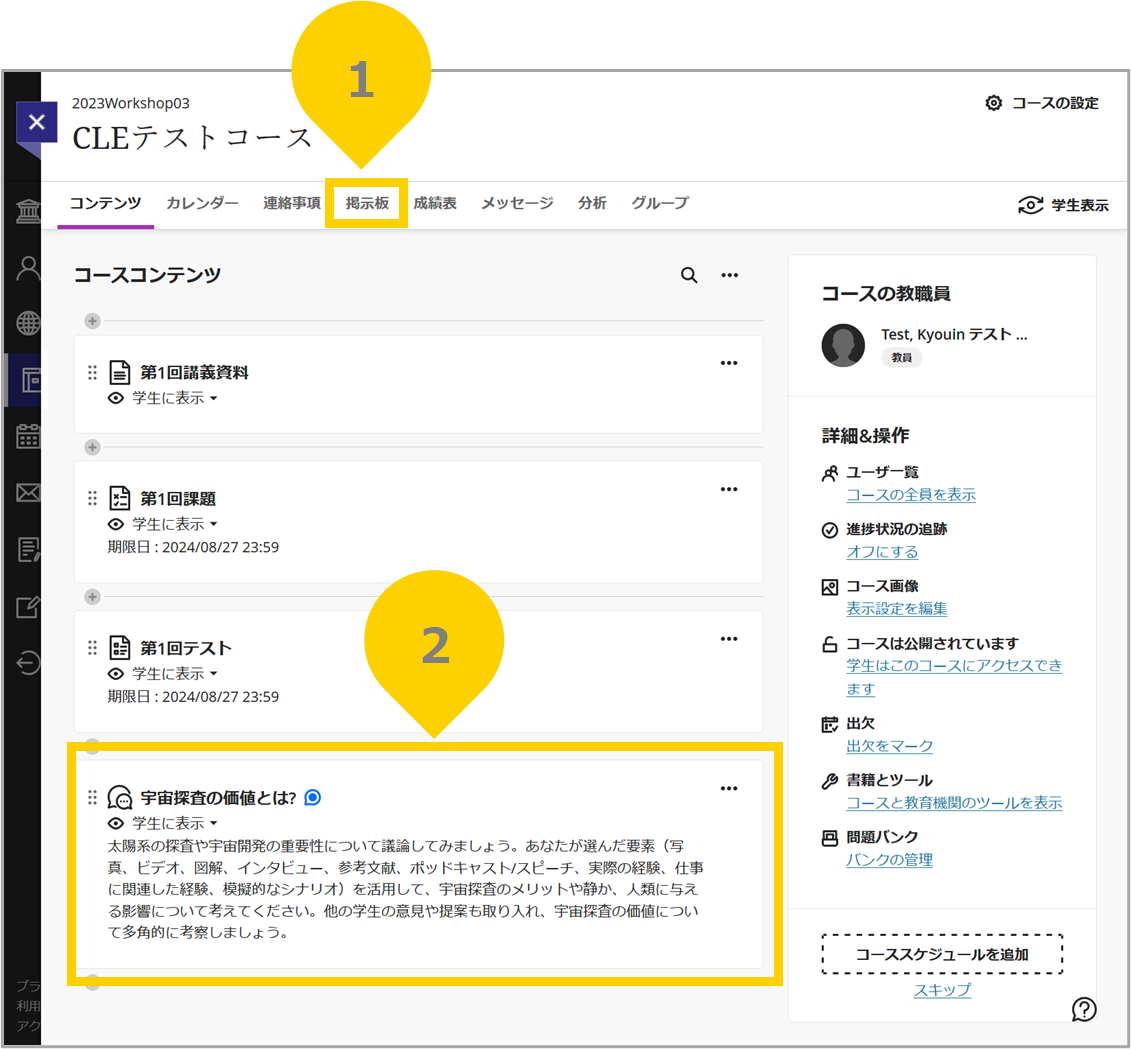This screenshot has width=1131, height=1049.
Task: Open the 第1回講義資料 document
Action: click(x=194, y=372)
